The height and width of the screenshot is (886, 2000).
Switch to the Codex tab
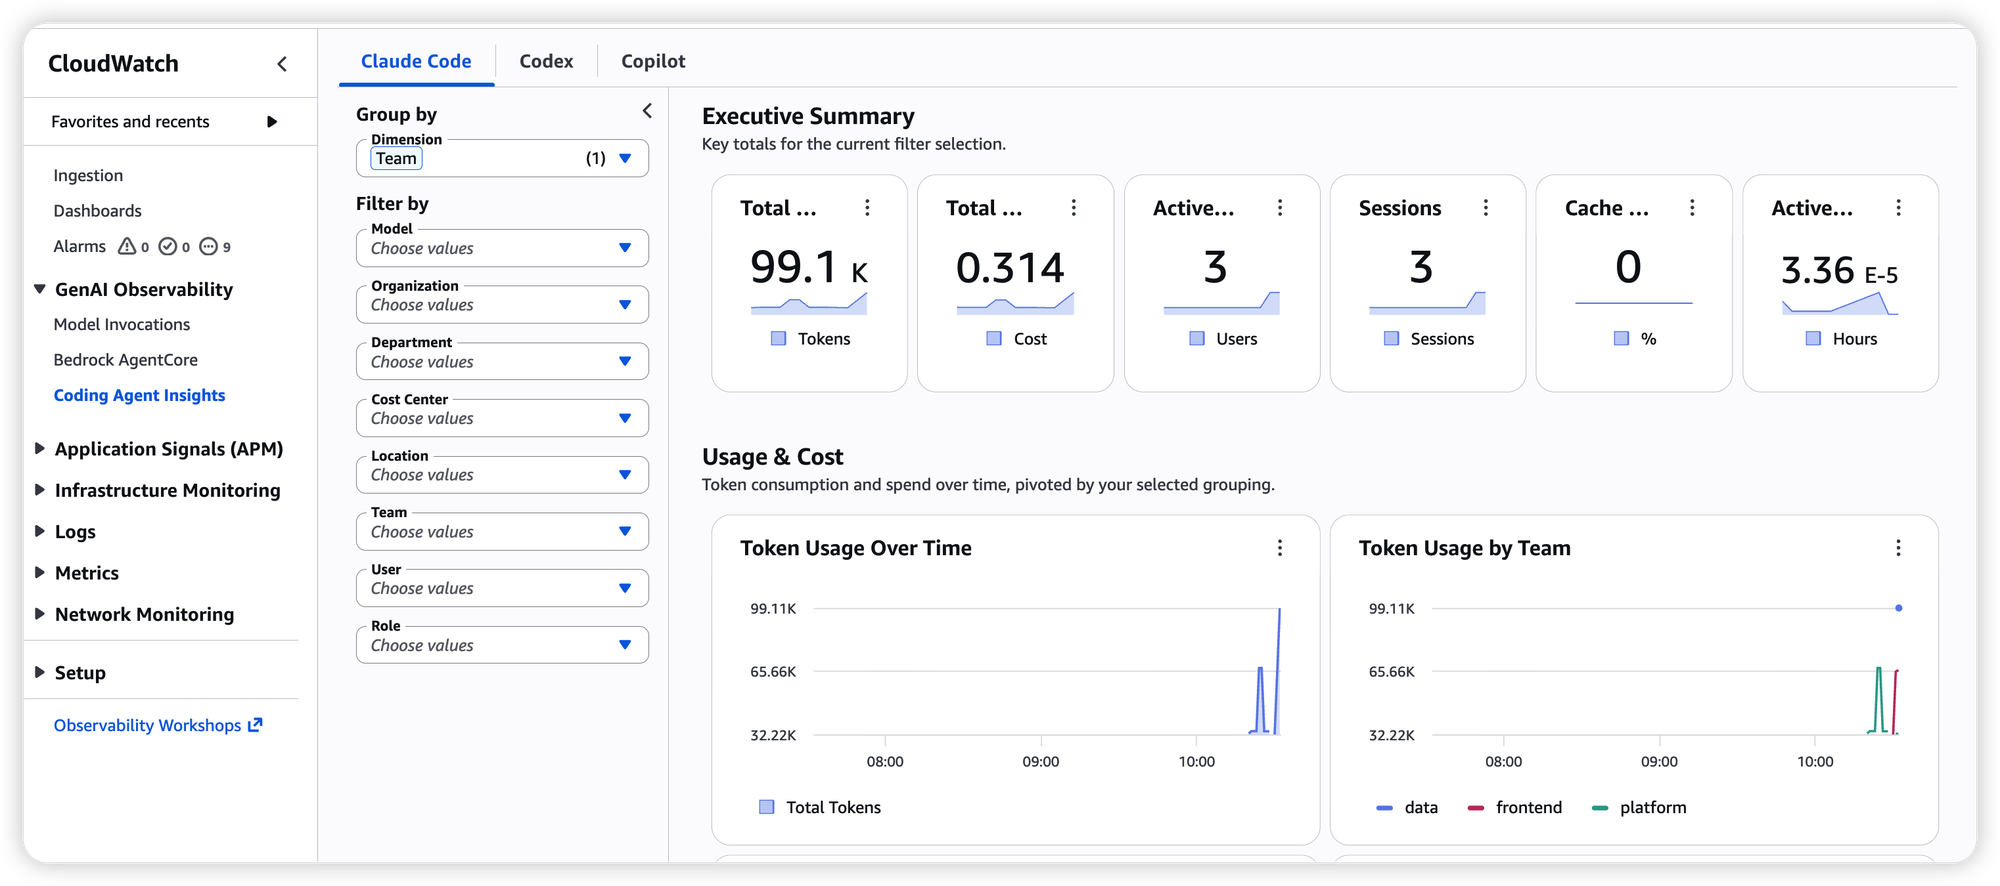[546, 61]
